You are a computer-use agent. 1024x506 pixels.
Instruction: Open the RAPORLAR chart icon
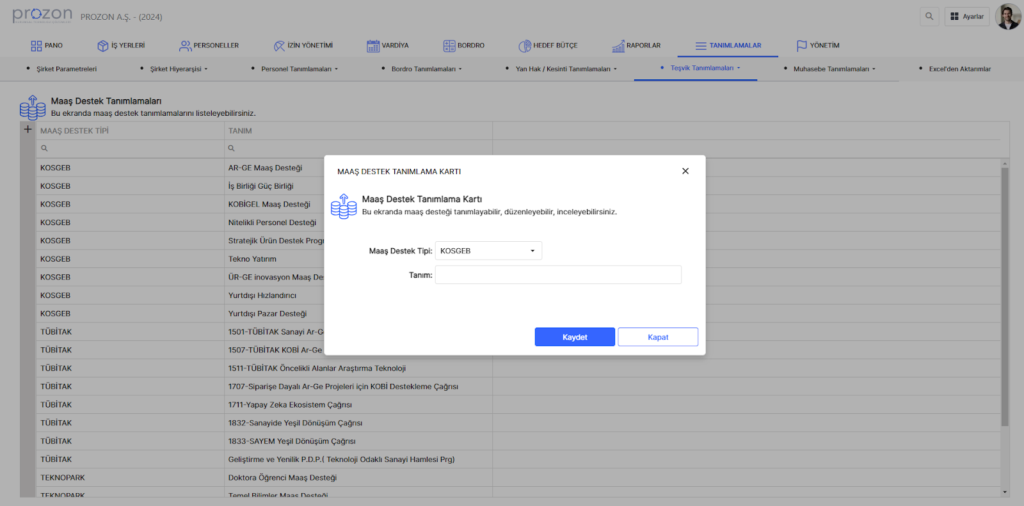(618, 45)
